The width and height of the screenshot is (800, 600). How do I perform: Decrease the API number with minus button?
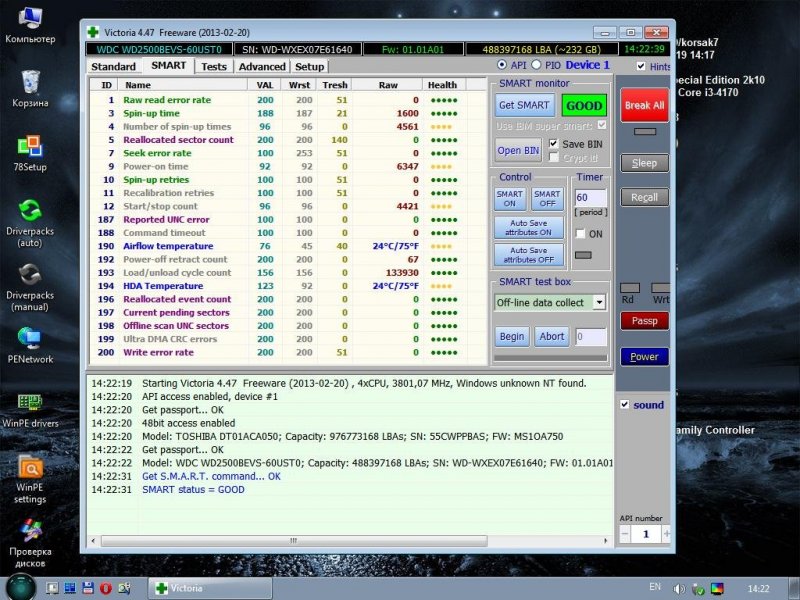tap(624, 535)
